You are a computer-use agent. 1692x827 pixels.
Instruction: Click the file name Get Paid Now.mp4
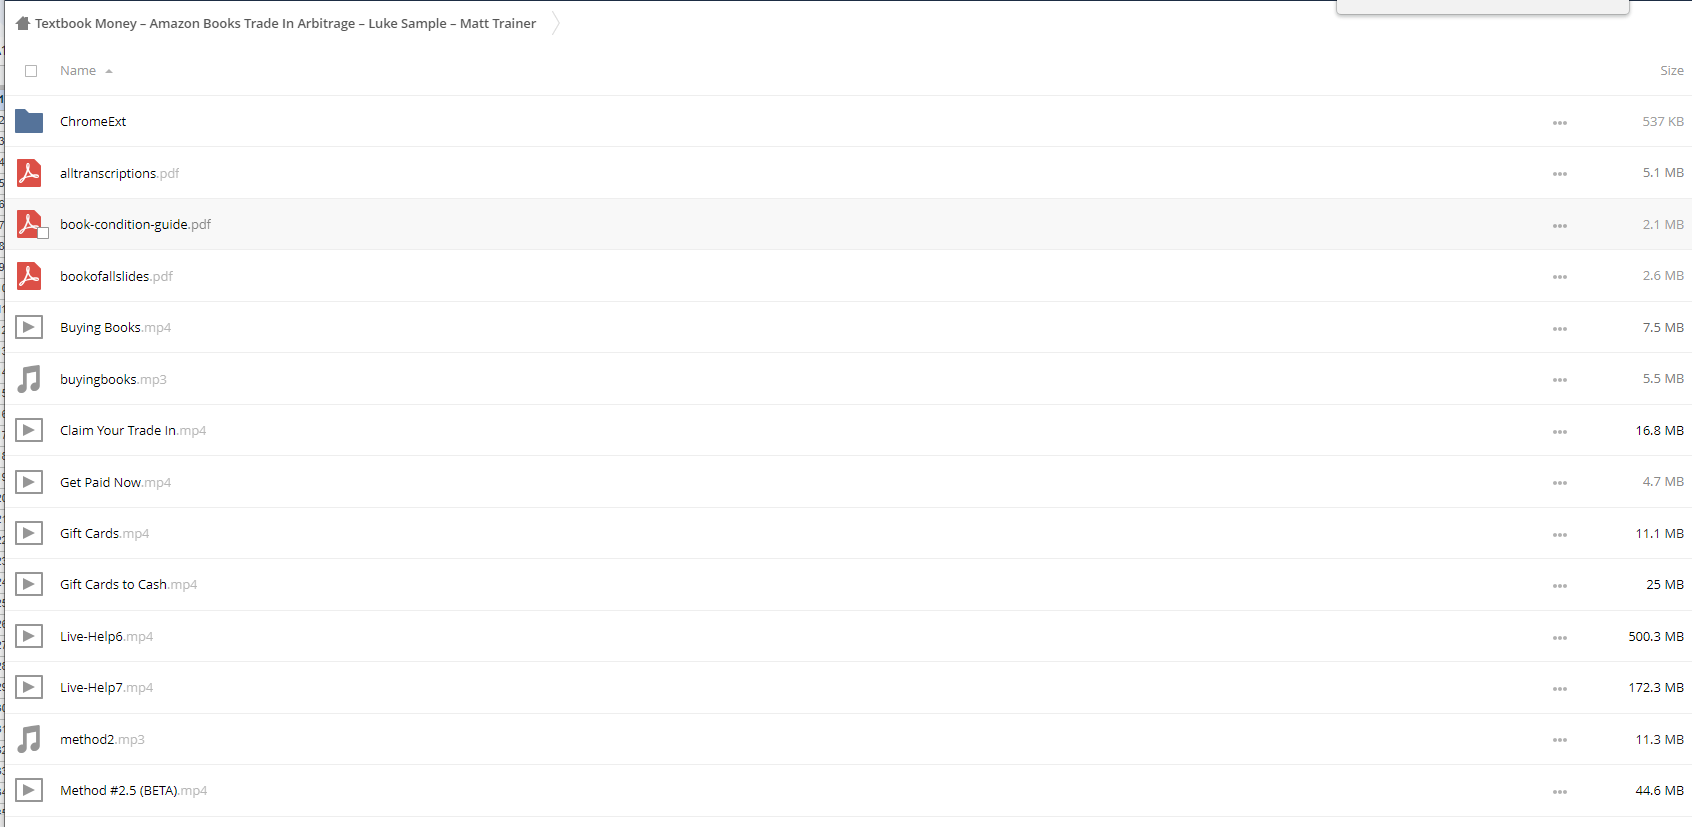pos(115,482)
